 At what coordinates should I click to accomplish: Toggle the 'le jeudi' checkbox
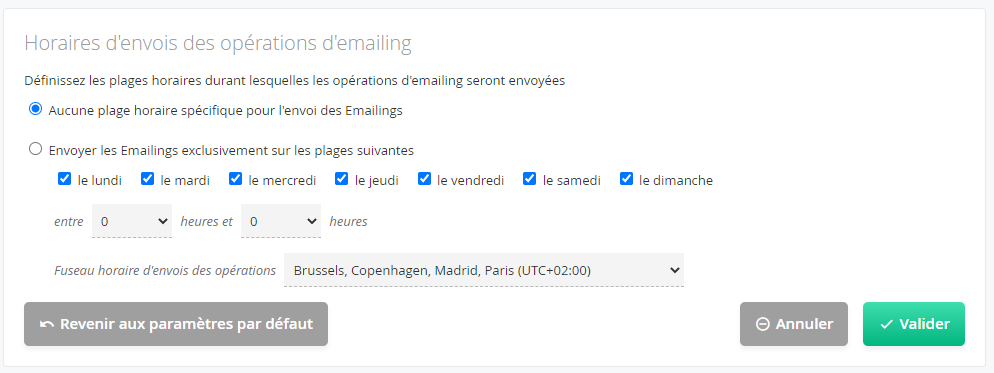pos(342,179)
